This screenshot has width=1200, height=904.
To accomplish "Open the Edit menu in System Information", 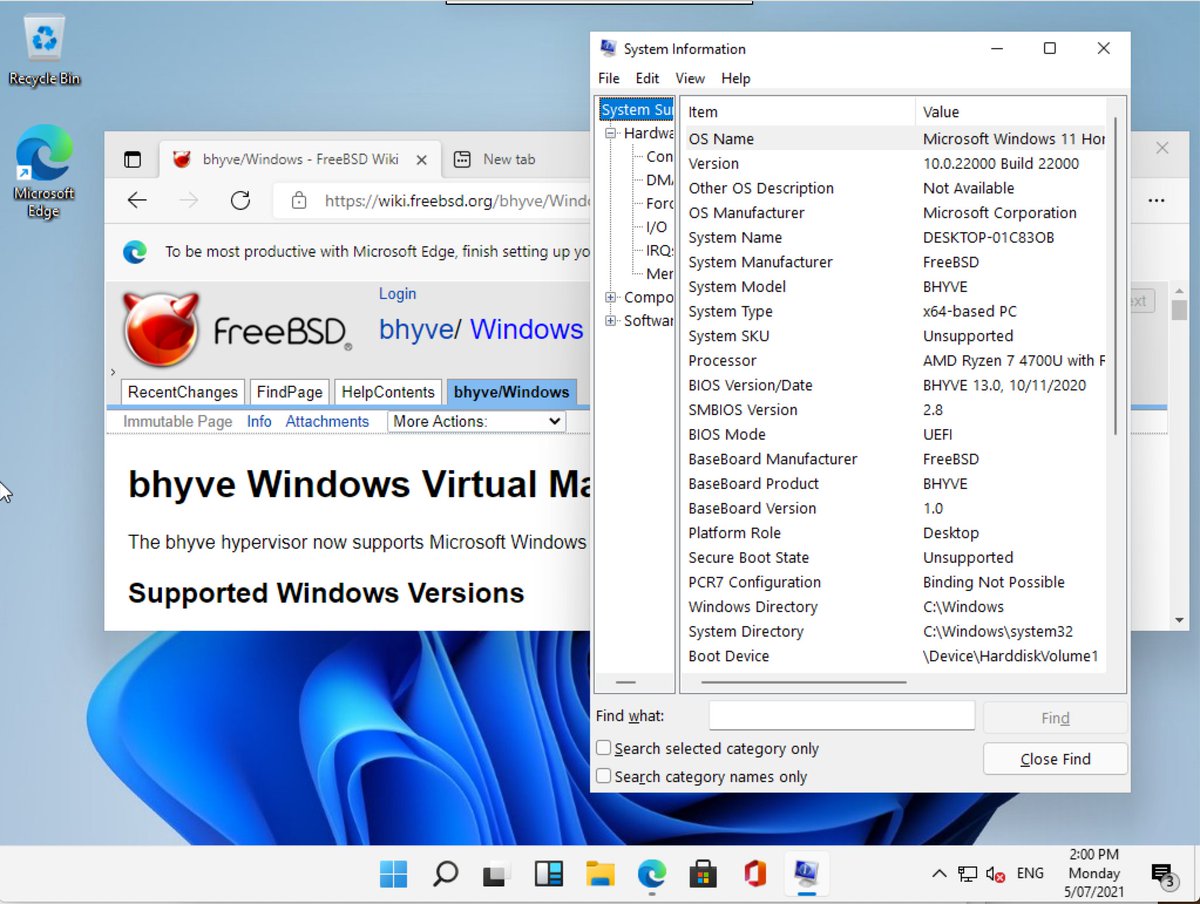I will coord(647,78).
